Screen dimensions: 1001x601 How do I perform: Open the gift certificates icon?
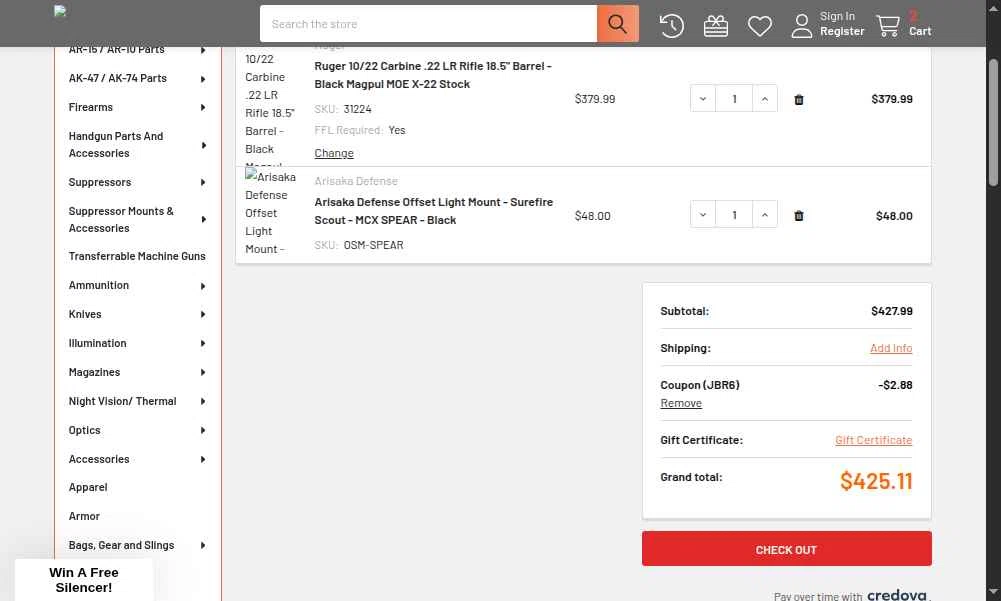pyautogui.click(x=716, y=26)
